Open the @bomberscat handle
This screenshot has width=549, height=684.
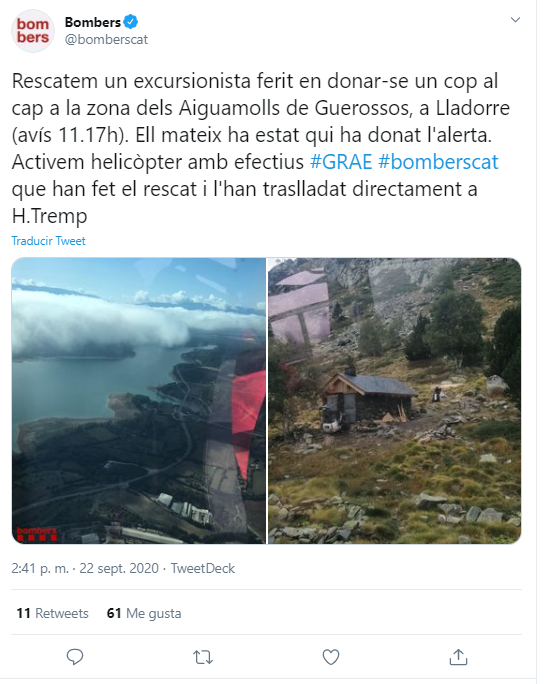(106, 39)
